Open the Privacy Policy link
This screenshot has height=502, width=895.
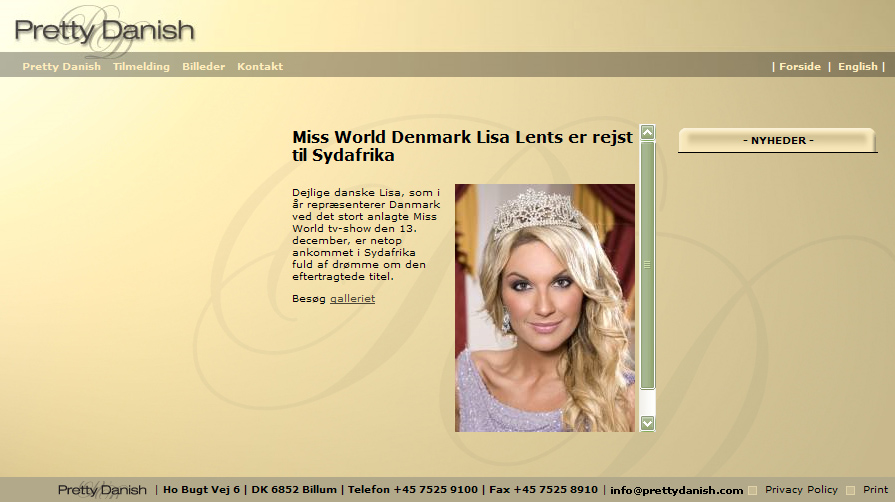click(801, 490)
